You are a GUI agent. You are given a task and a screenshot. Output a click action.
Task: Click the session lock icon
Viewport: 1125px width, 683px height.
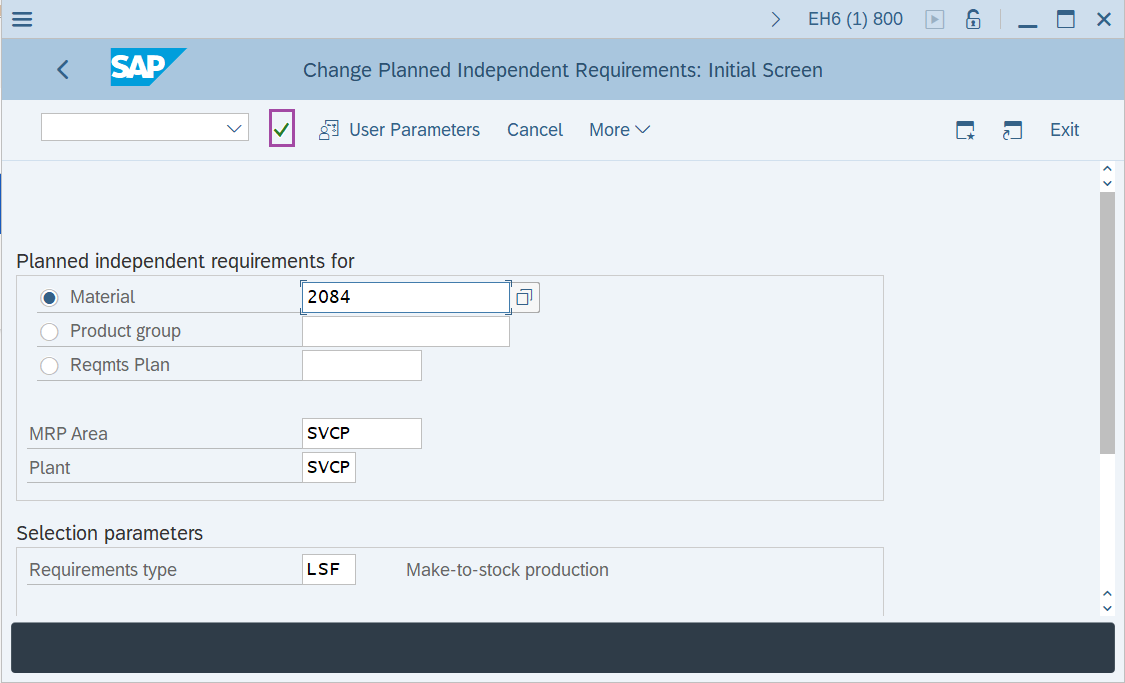pyautogui.click(x=972, y=19)
